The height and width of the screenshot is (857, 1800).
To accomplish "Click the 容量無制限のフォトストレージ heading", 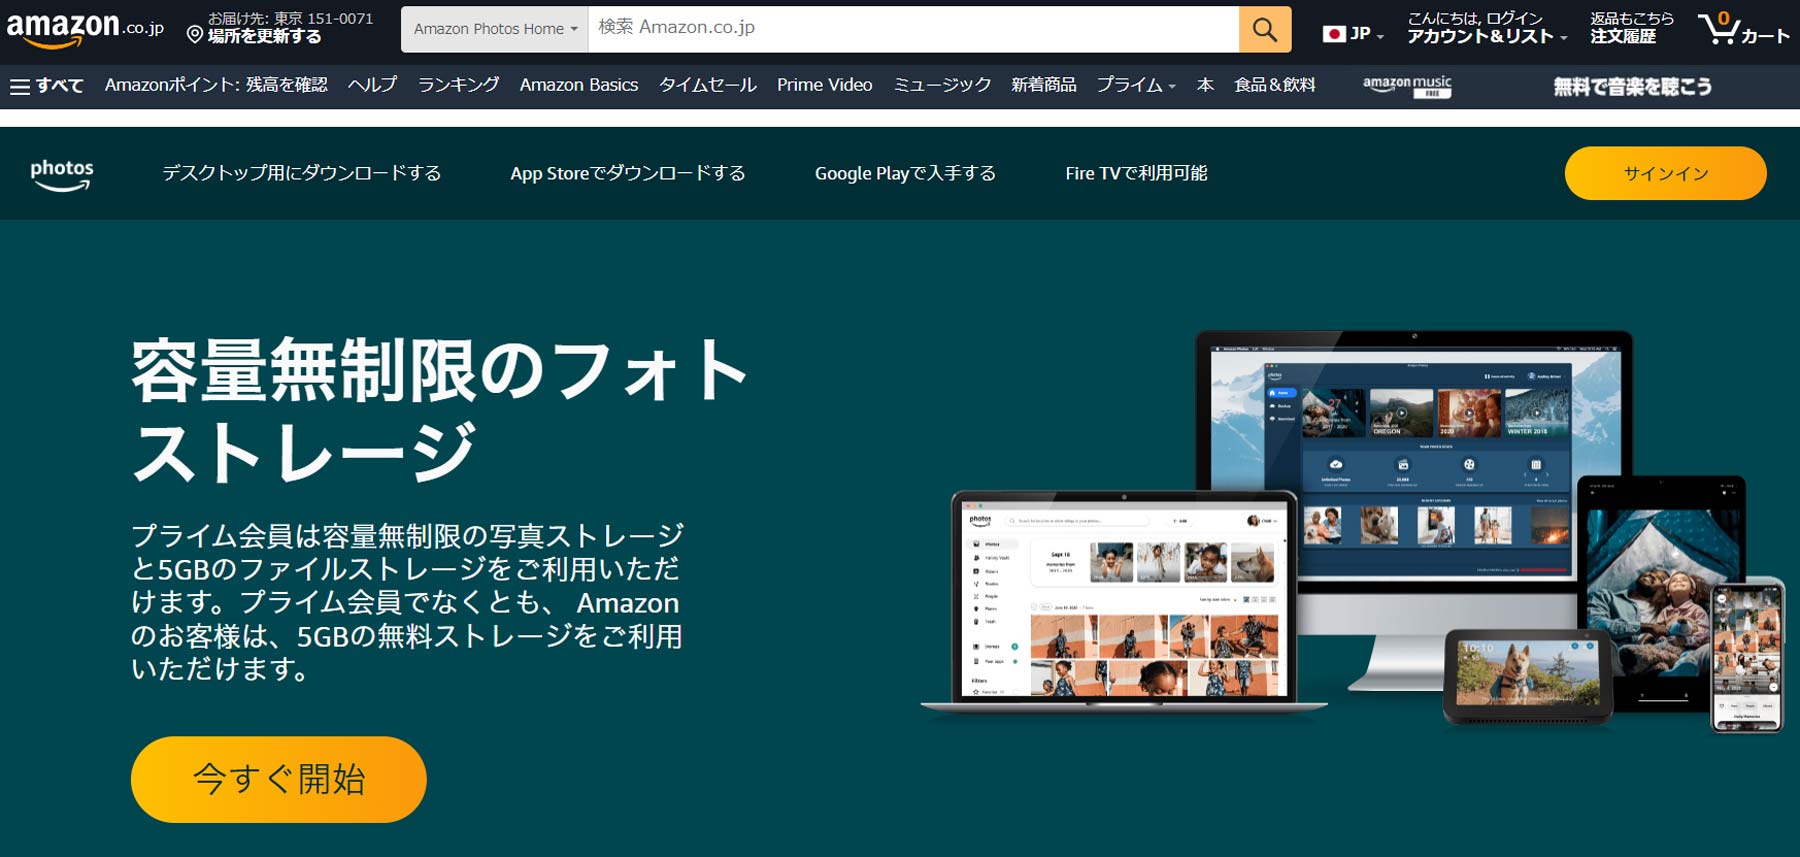I will [x=439, y=410].
